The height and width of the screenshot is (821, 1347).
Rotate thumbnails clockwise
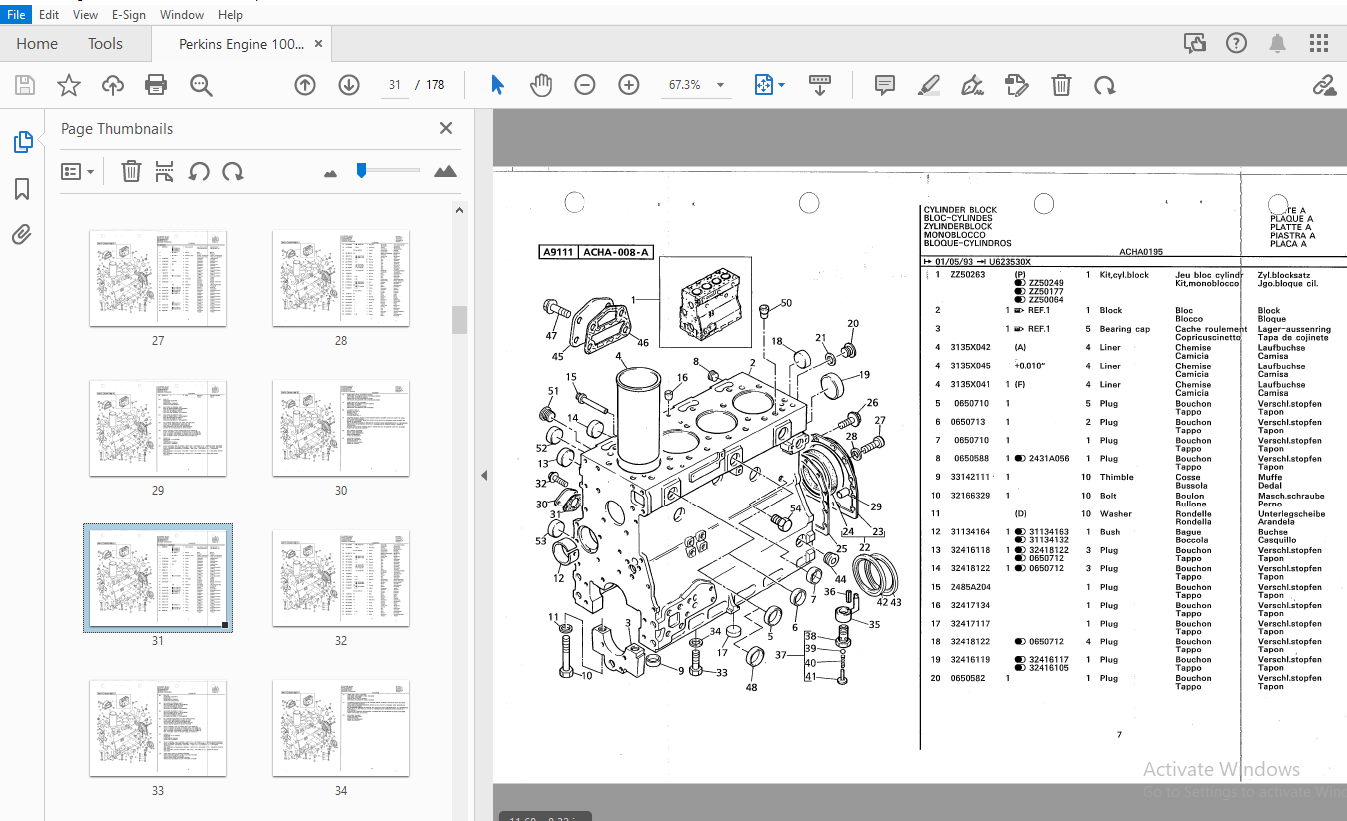(x=233, y=171)
